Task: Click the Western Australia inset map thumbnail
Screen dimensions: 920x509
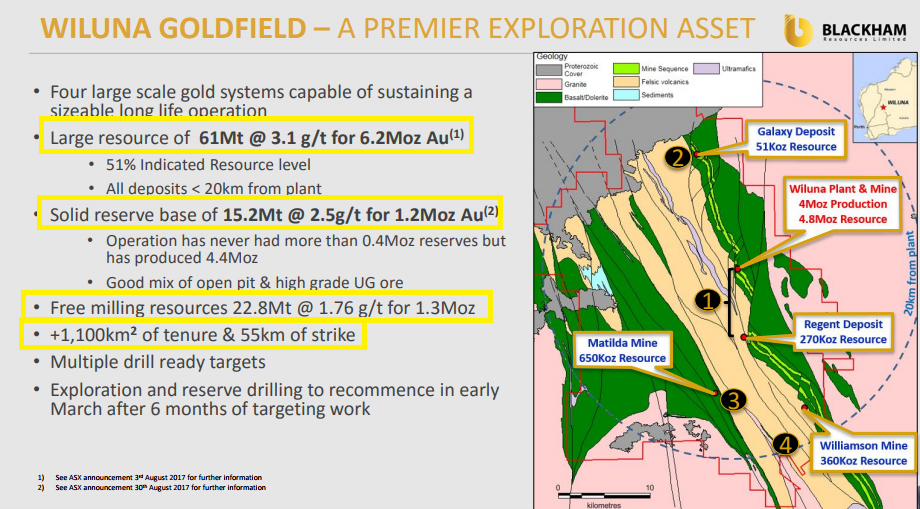Action: coord(885,98)
